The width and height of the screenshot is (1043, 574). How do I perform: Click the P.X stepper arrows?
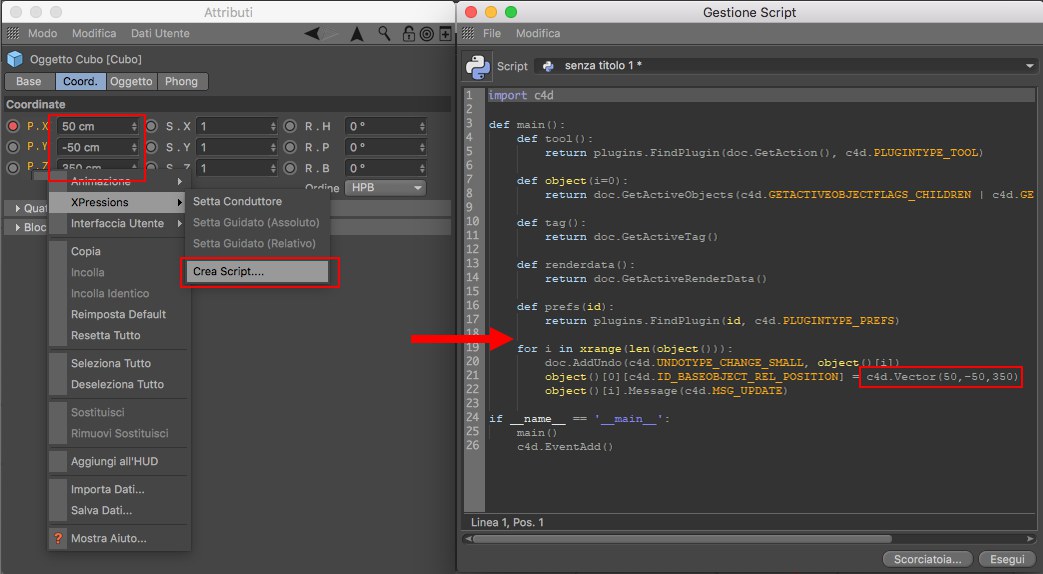point(134,126)
